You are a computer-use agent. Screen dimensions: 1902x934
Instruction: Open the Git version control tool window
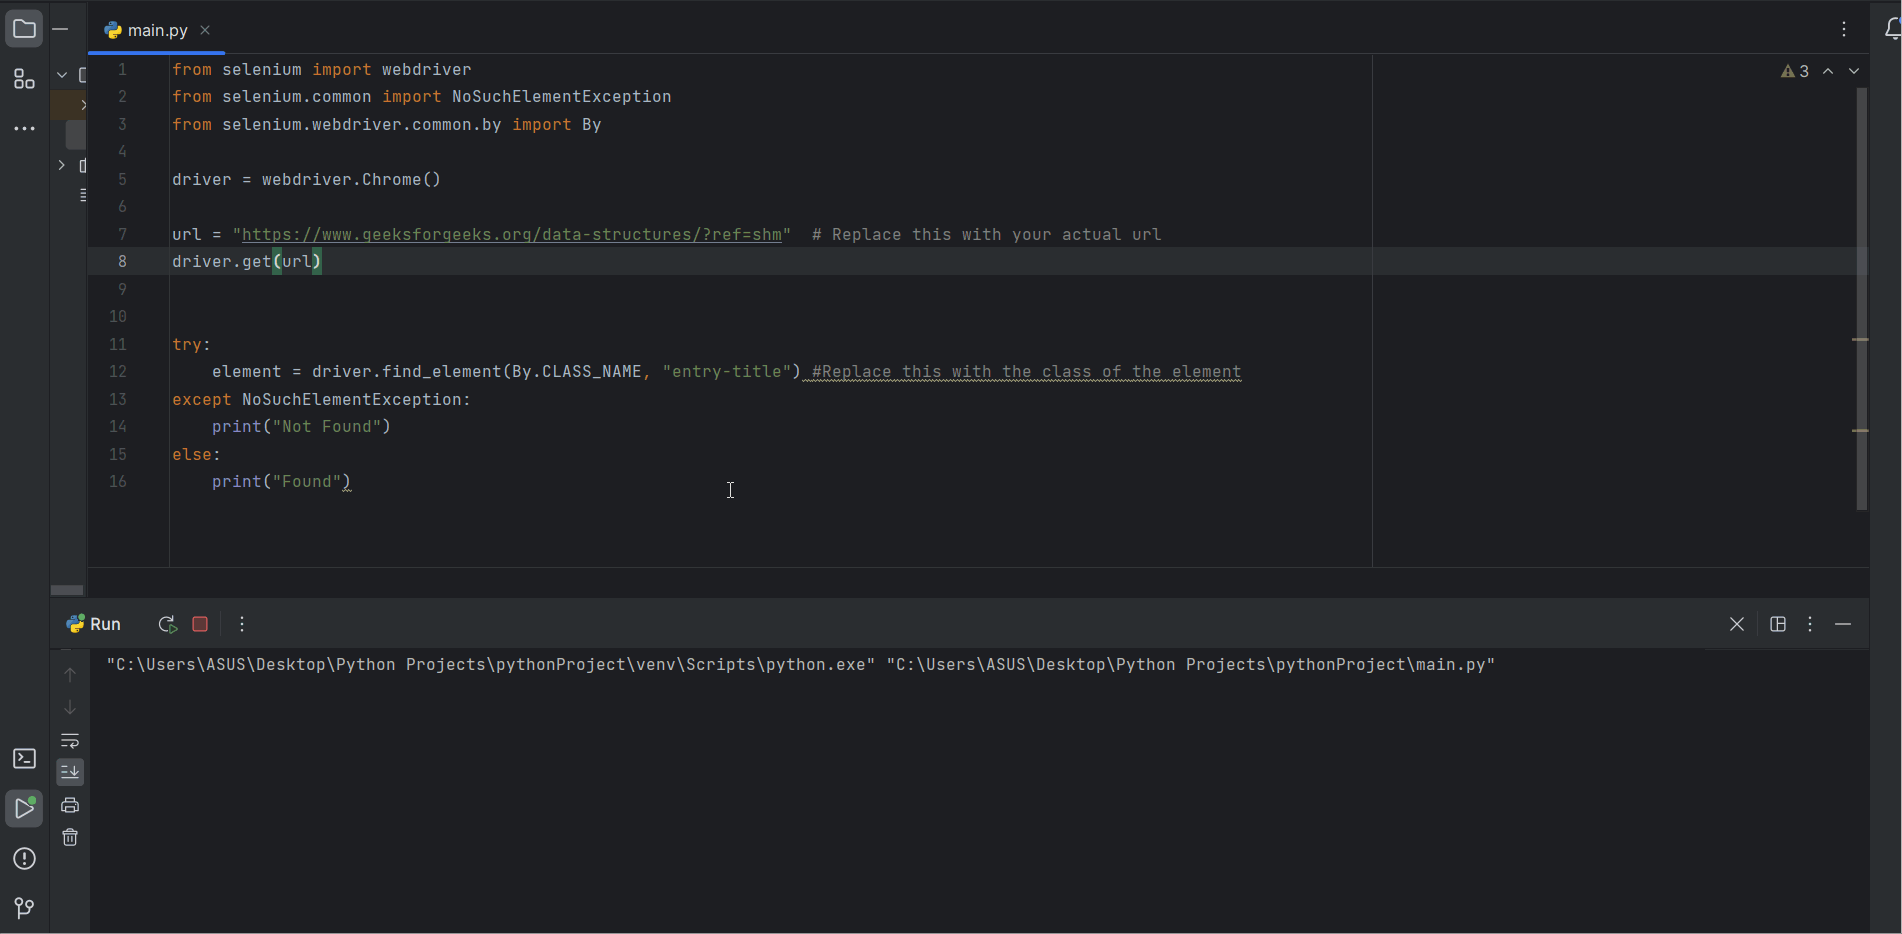[x=24, y=907]
